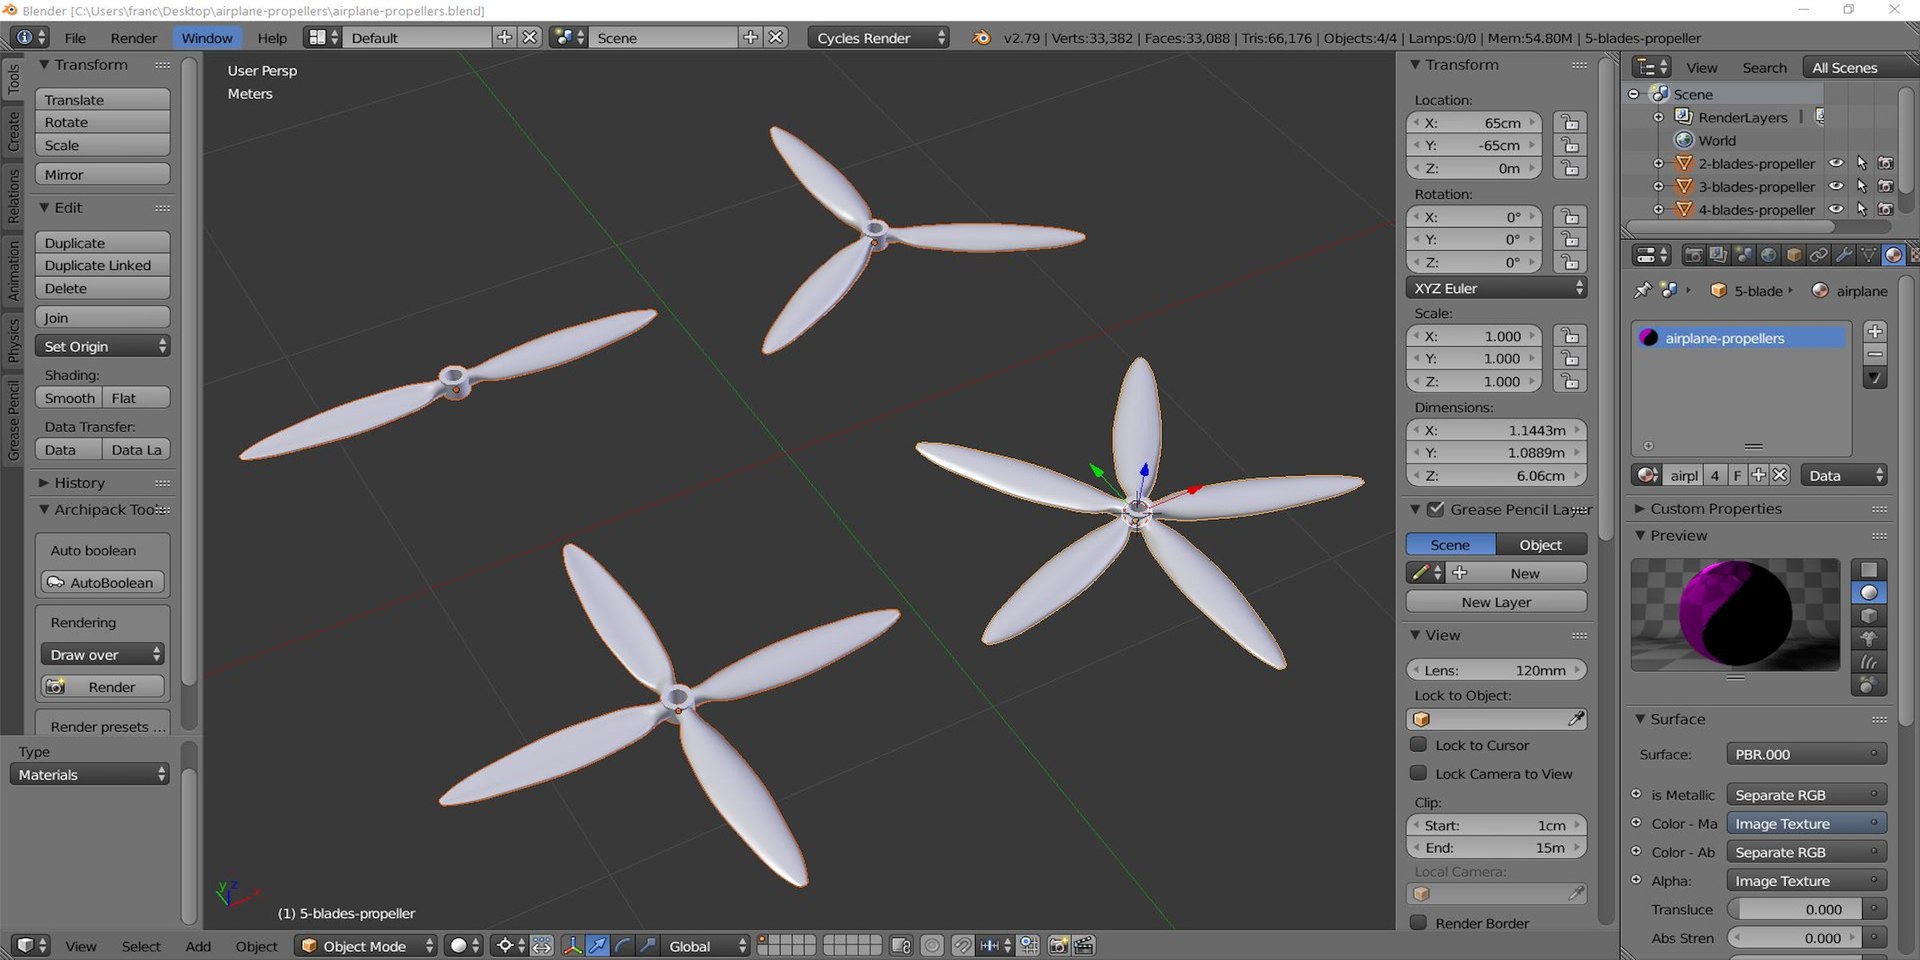Open the Window menu
The height and width of the screenshot is (960, 1920).
pyautogui.click(x=207, y=38)
